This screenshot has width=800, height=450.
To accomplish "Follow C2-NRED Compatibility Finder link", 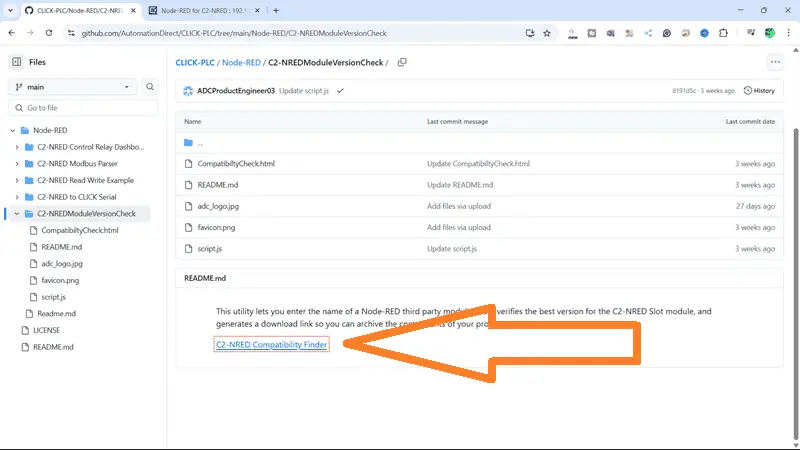I will click(271, 345).
